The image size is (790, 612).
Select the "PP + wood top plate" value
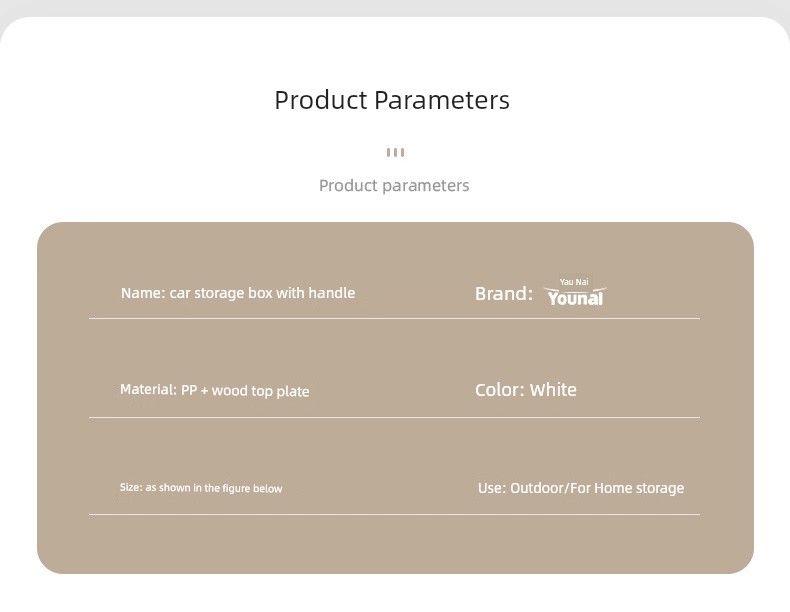point(245,391)
